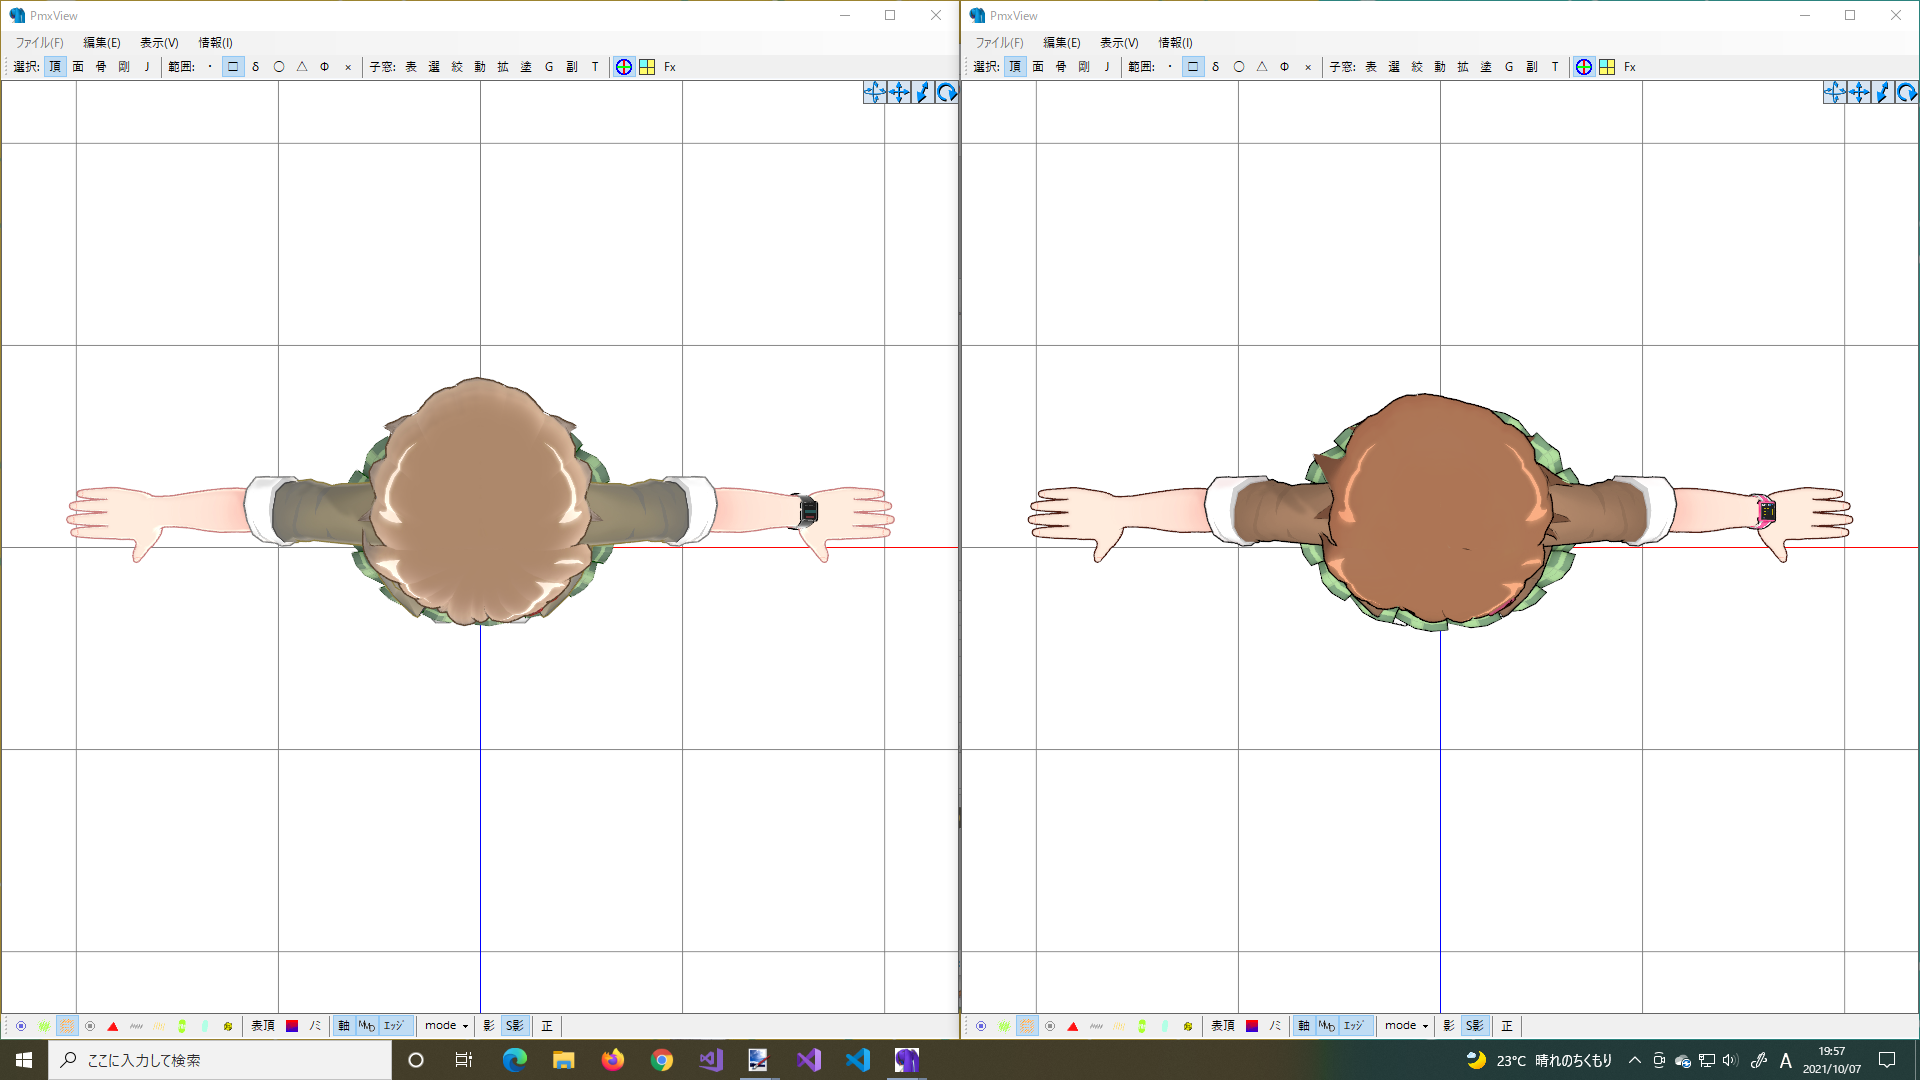Open the mode dropdown in right window
This screenshot has height=1080, width=1920.
[1406, 1026]
